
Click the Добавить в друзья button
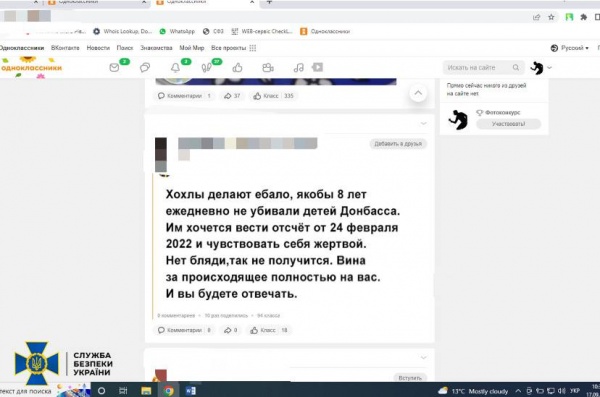[398, 144]
